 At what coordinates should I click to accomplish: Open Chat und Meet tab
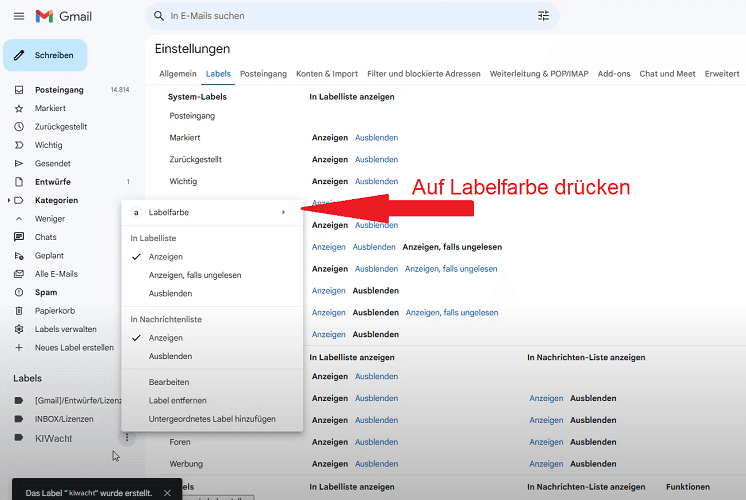coord(667,74)
